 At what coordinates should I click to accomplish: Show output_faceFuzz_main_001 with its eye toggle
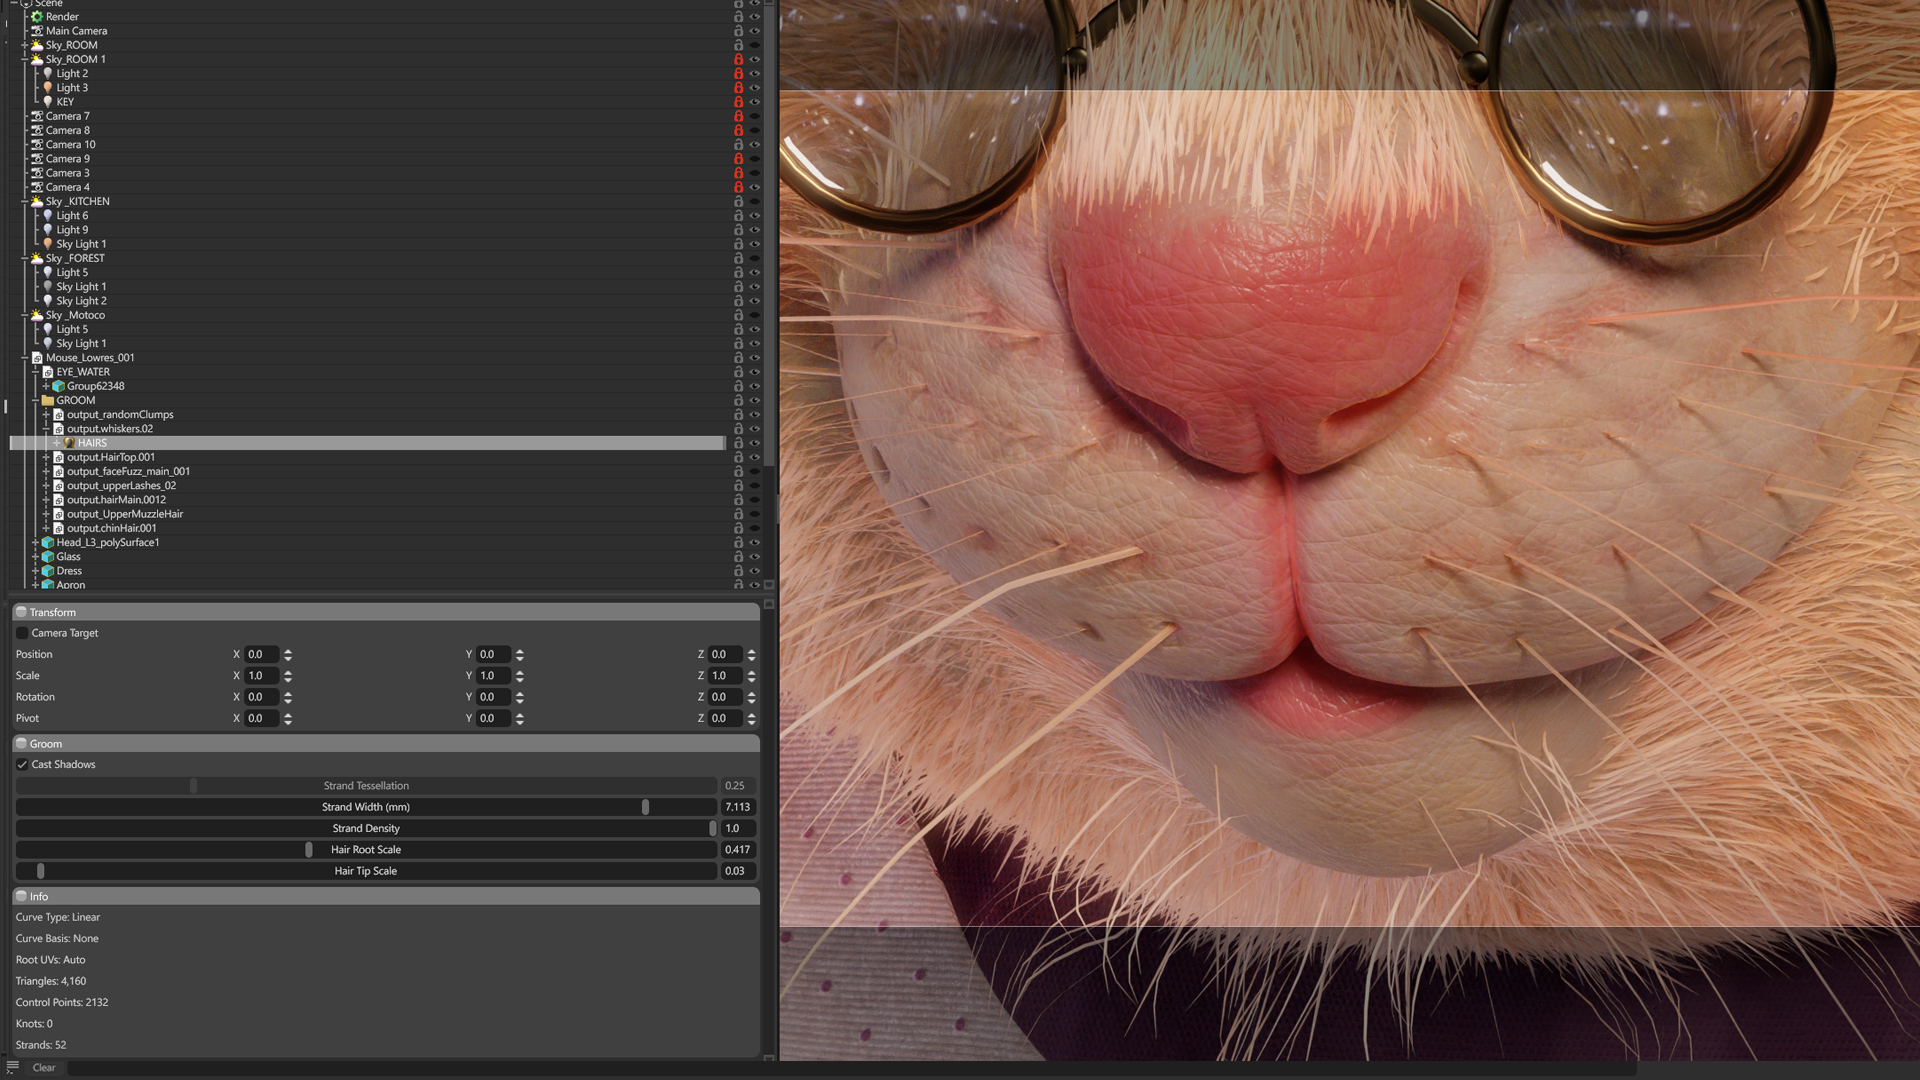(755, 472)
